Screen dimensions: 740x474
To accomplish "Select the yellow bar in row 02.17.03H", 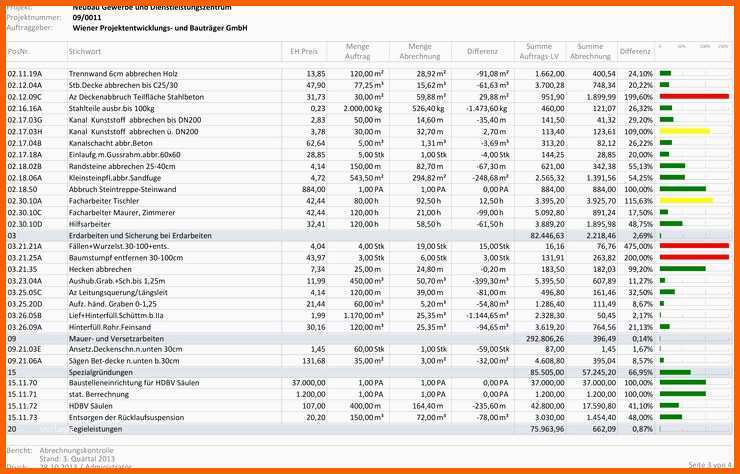I will pyautogui.click(x=685, y=131).
